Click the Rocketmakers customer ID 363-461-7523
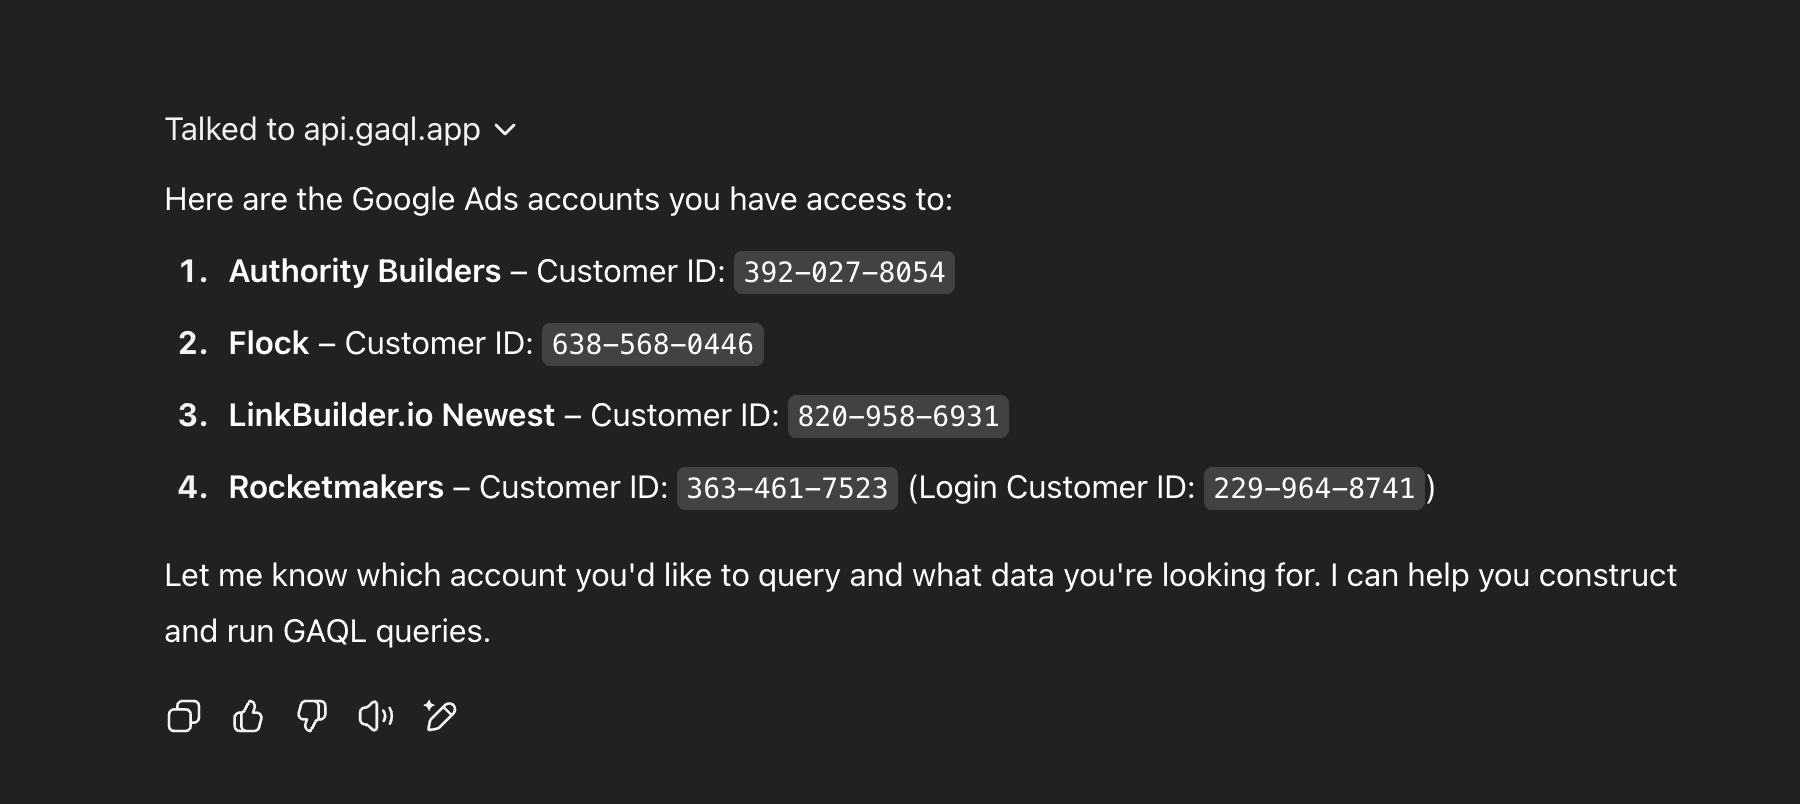Viewport: 1800px width, 804px height. 786,488
